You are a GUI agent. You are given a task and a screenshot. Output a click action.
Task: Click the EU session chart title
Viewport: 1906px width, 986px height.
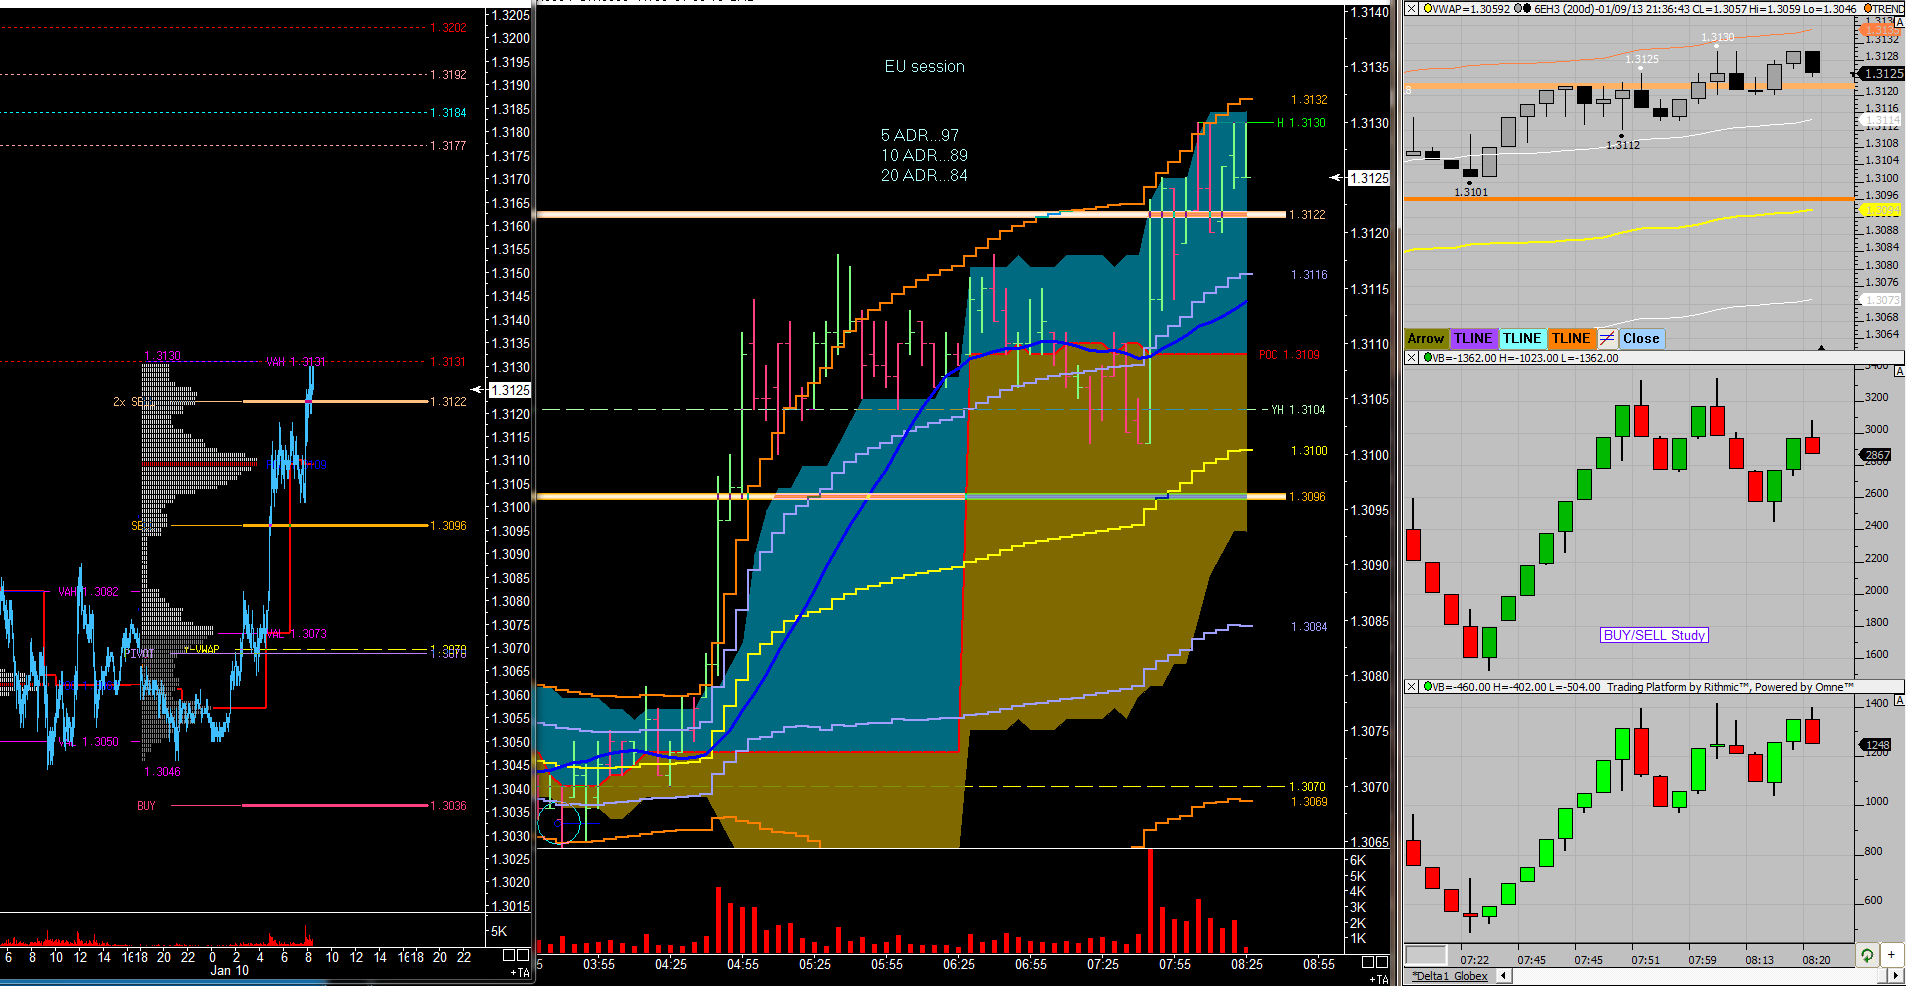[x=924, y=67]
